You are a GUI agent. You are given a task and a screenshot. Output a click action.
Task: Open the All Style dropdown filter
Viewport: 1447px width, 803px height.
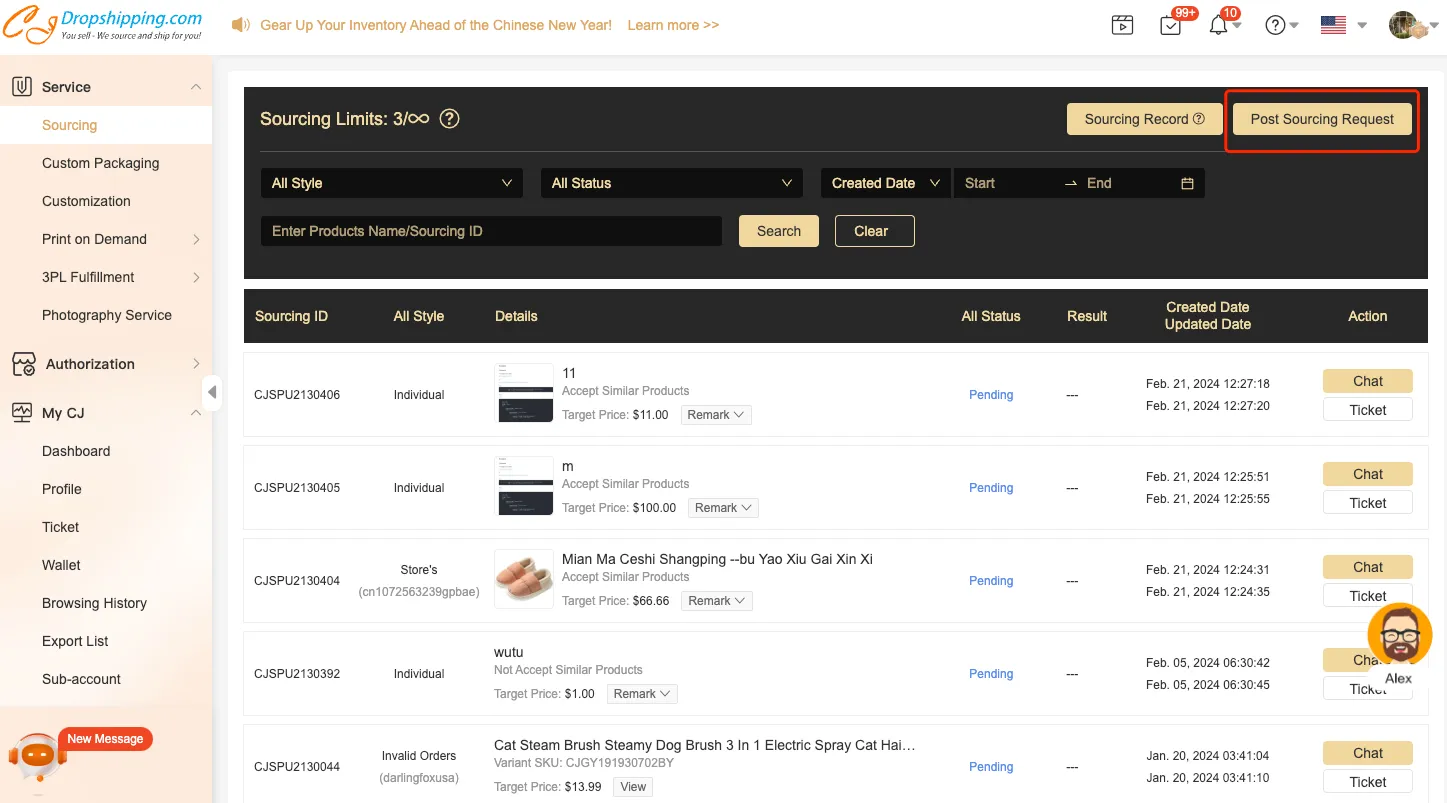coord(391,183)
